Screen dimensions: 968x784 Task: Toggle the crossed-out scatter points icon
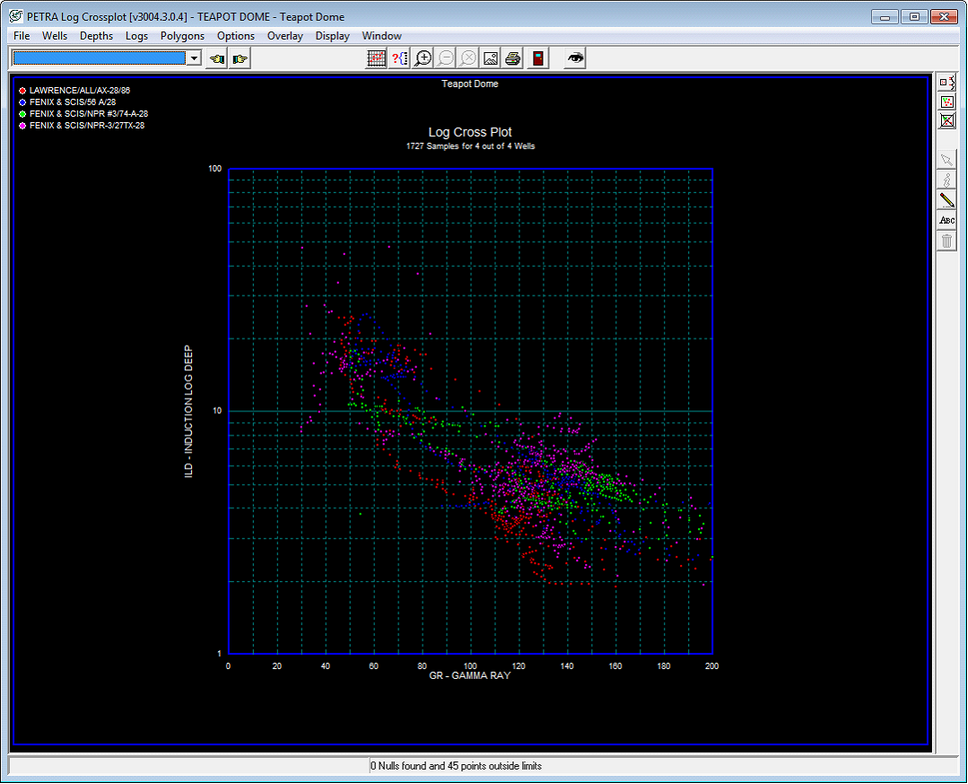point(947,121)
